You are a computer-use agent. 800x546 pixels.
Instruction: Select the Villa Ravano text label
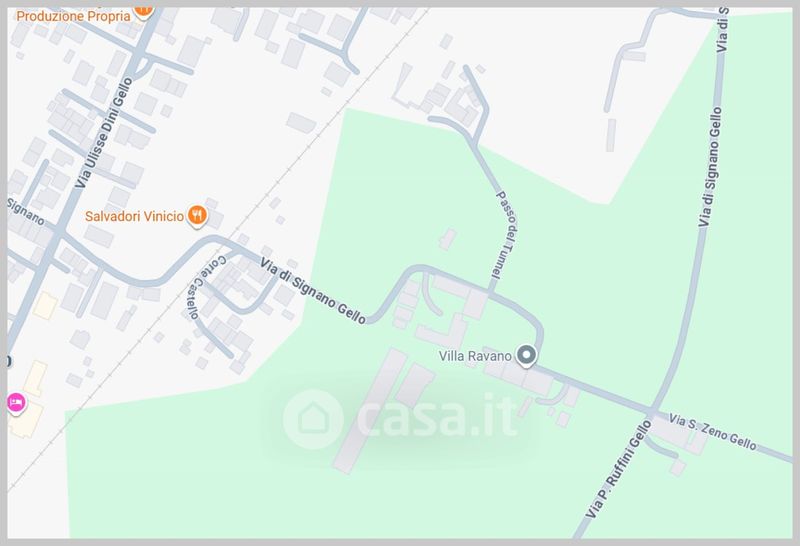coord(475,356)
